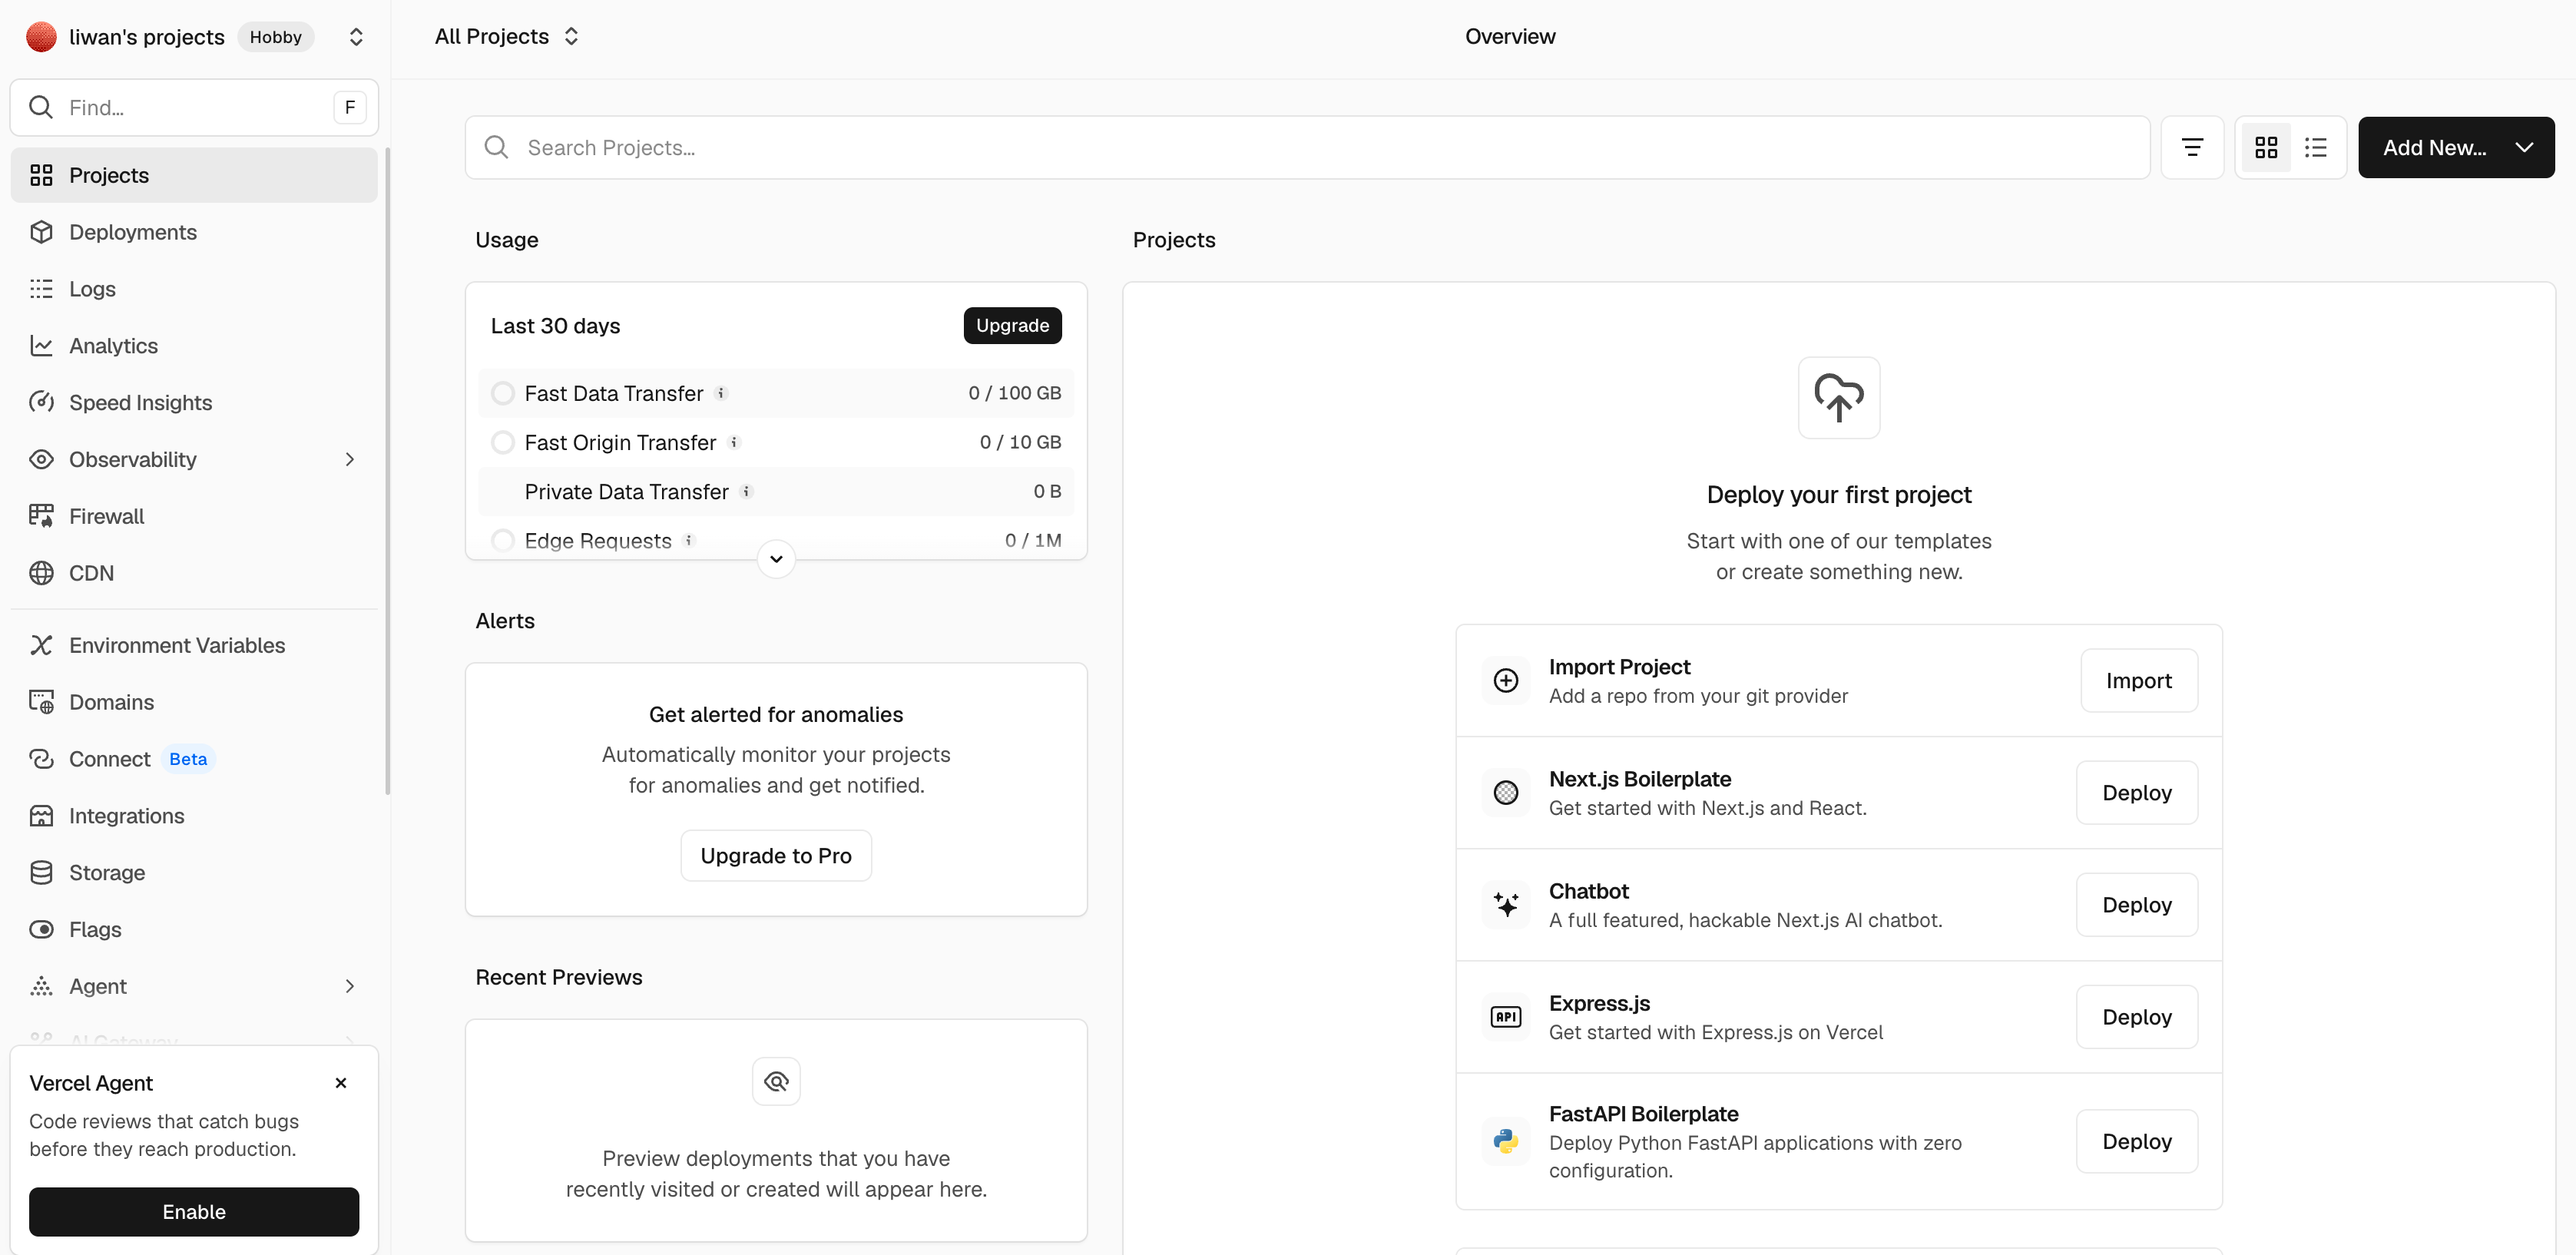The width and height of the screenshot is (2576, 1255).
Task: Deploy the Express.js template
Action: [2137, 1017]
